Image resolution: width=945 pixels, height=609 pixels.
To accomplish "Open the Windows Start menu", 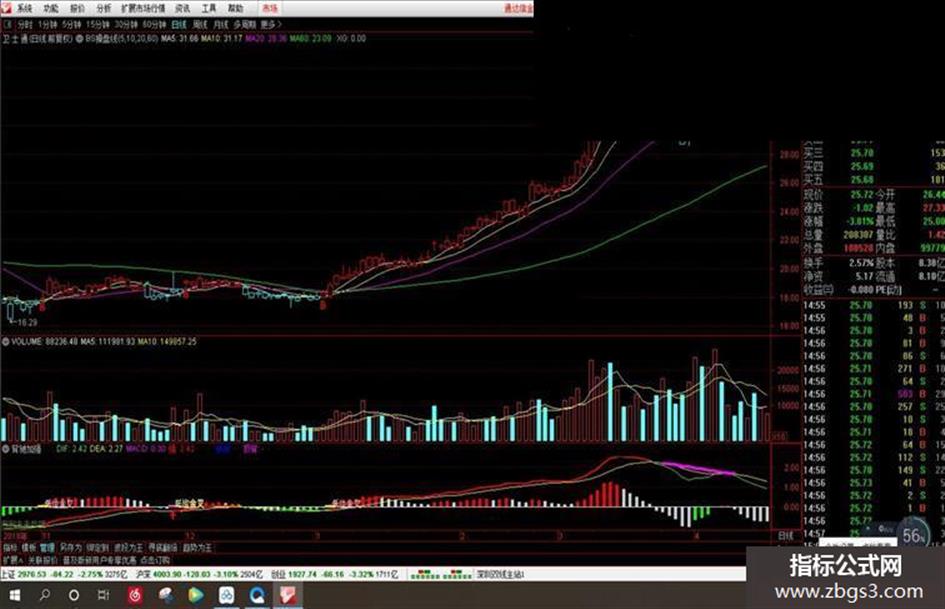I will coord(14,595).
